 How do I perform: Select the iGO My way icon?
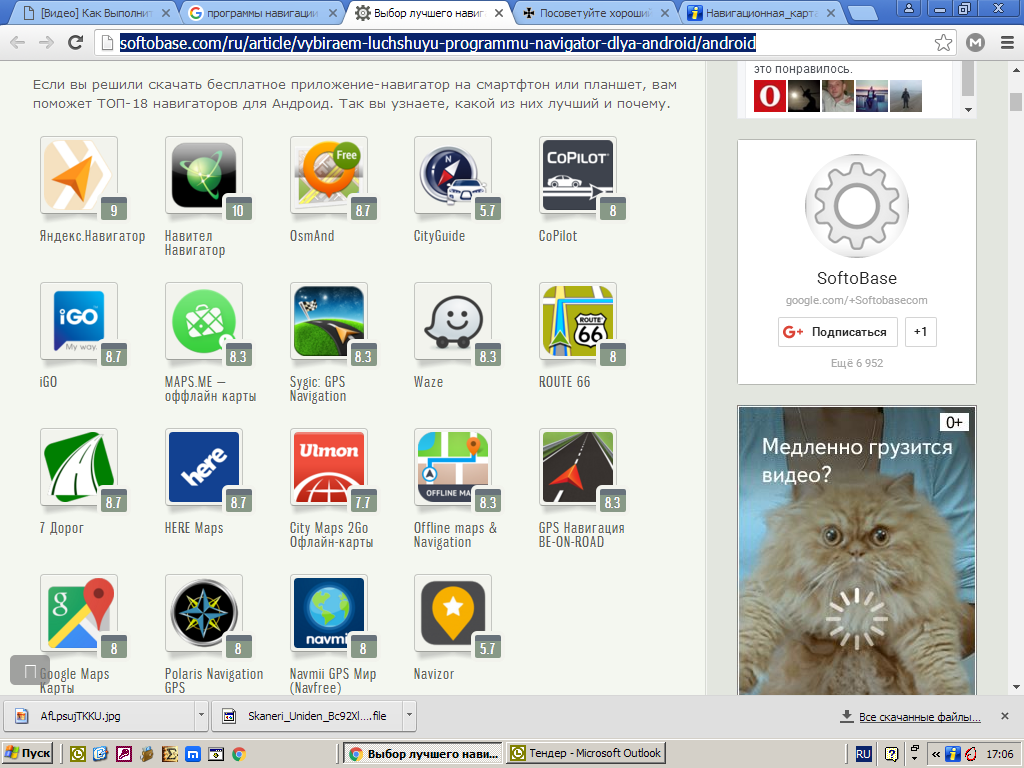79,321
